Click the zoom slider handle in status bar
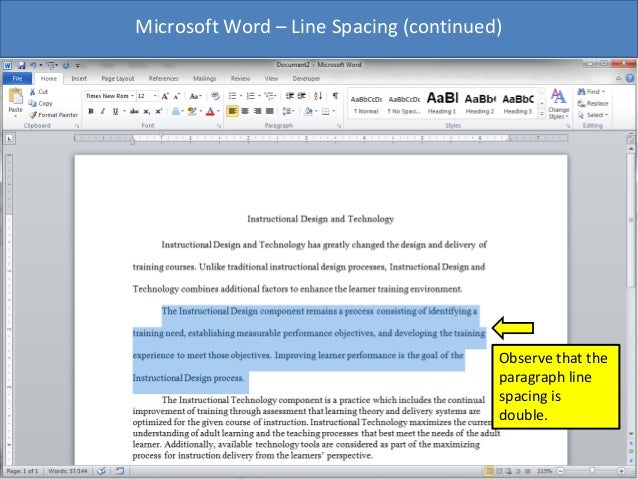 pos(592,471)
